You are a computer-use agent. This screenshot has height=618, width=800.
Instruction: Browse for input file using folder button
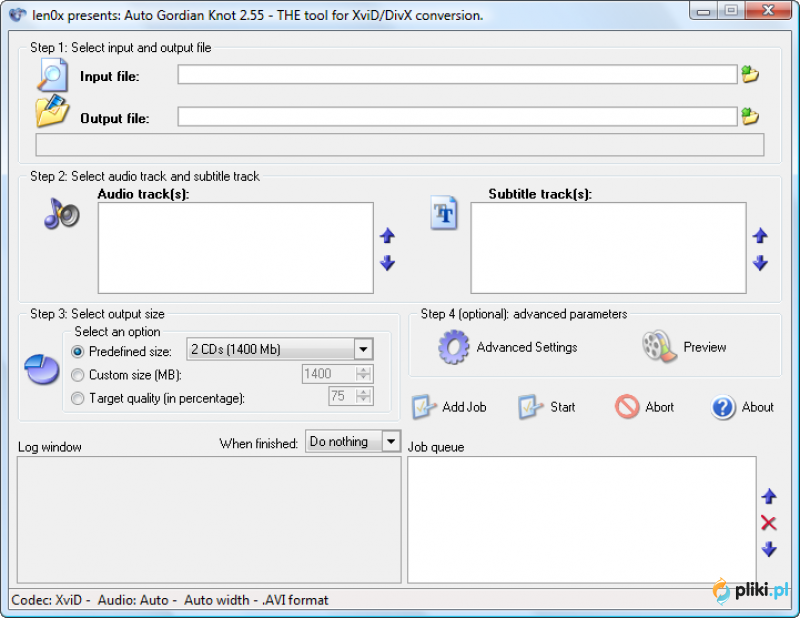[x=749, y=75]
